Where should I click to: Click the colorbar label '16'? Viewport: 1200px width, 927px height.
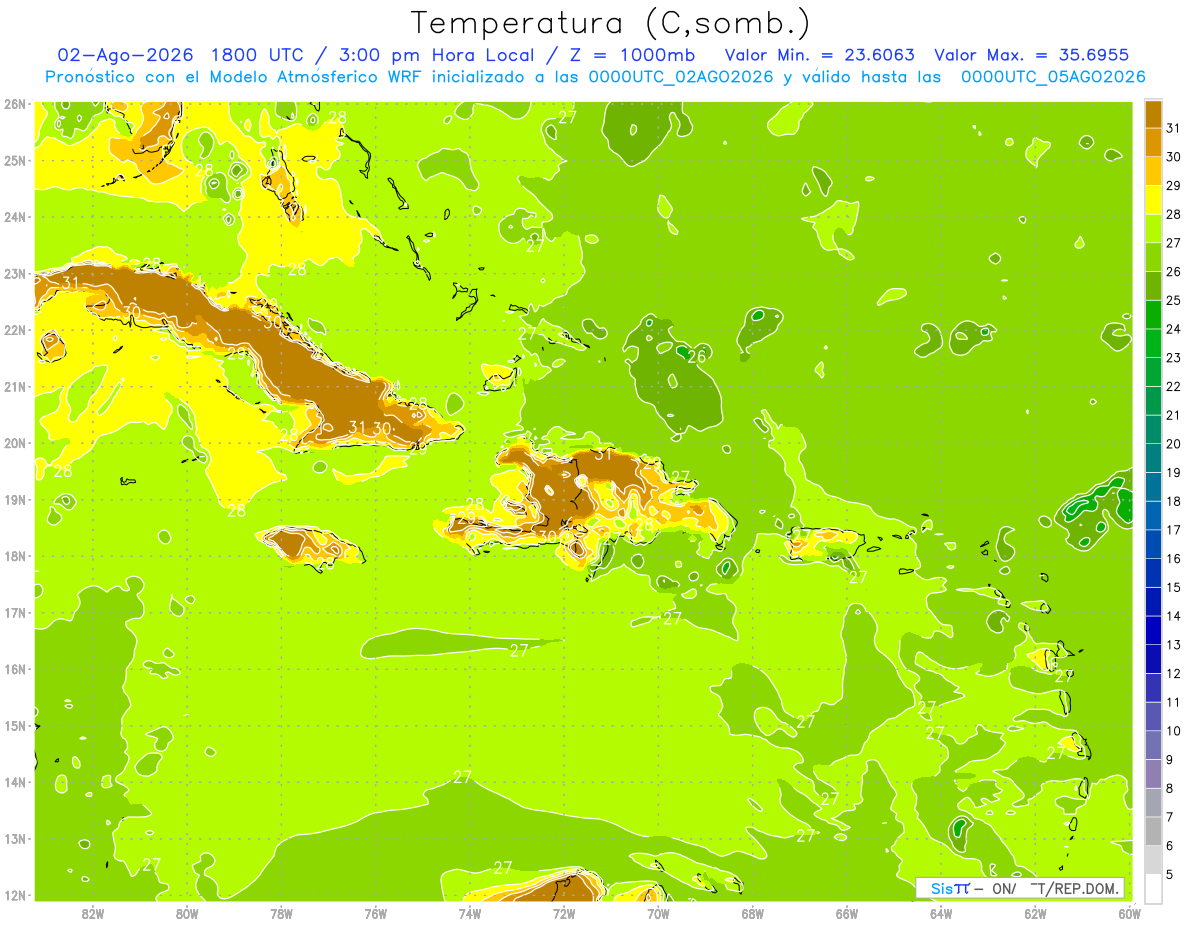pyautogui.click(x=1174, y=558)
